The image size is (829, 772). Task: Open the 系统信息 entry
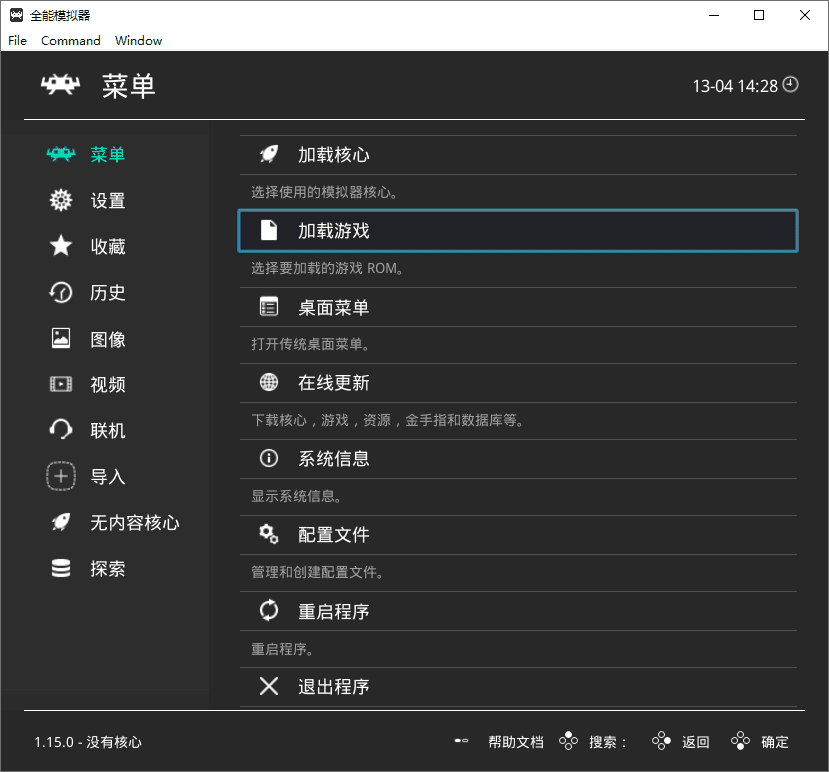coord(518,458)
